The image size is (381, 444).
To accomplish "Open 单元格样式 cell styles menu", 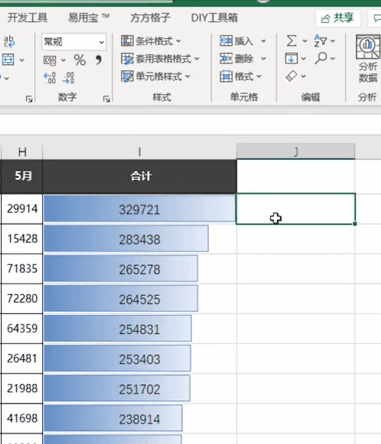I will point(156,77).
